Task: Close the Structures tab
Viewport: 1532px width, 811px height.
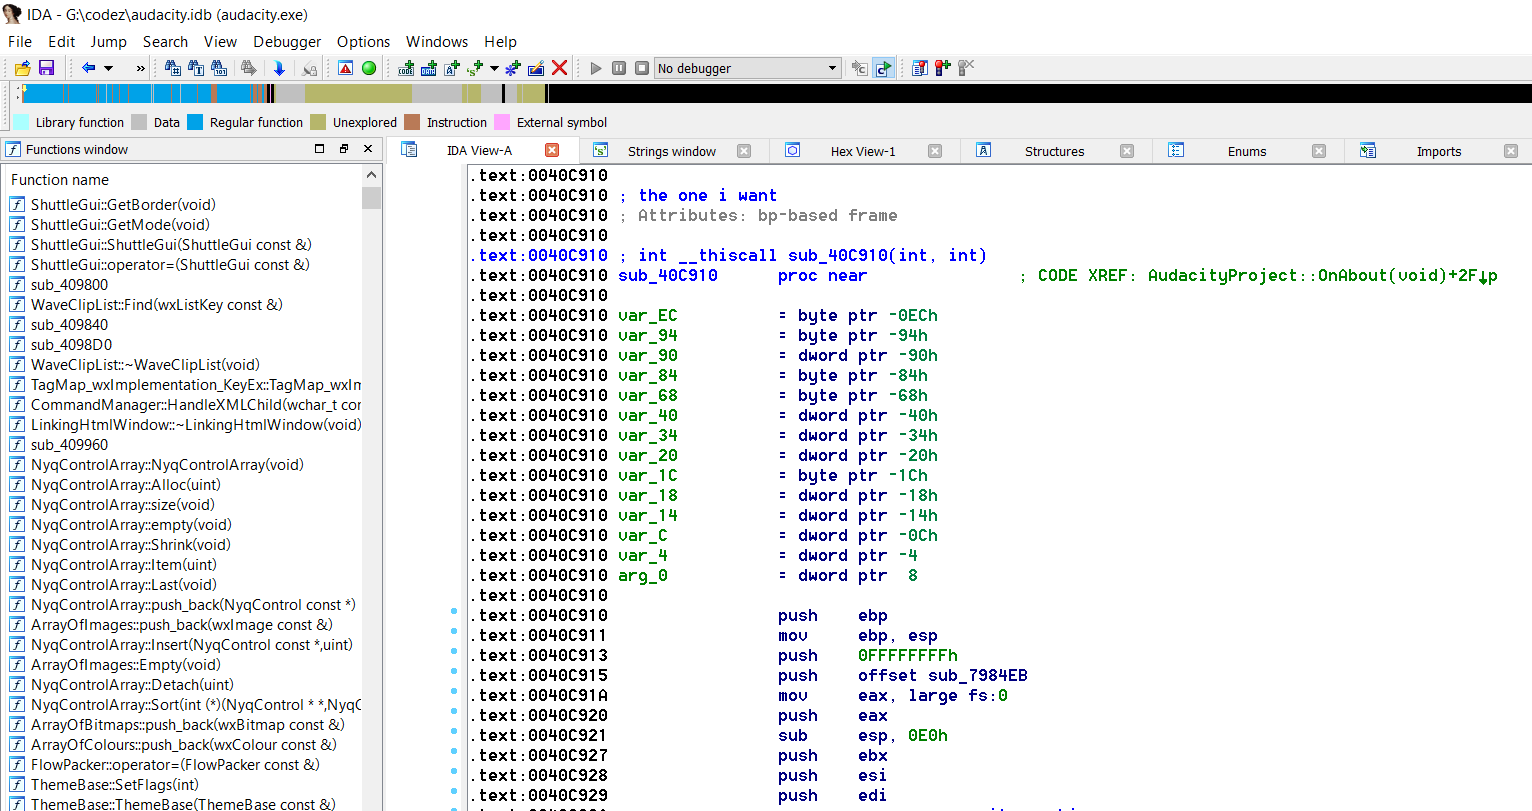Action: (1127, 151)
